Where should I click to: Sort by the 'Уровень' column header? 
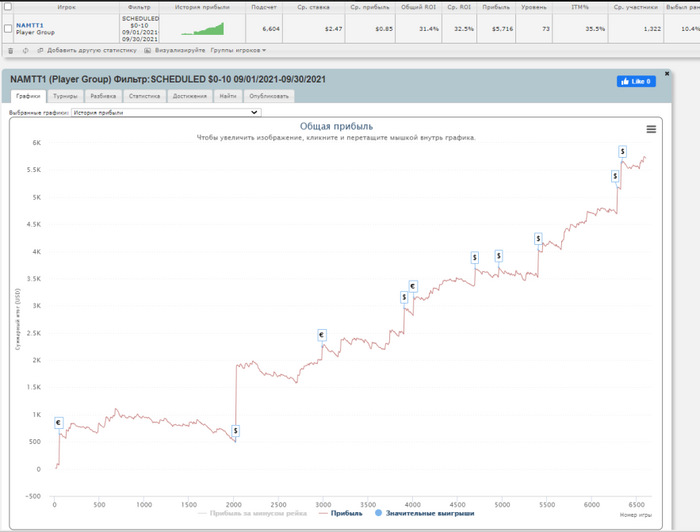click(x=533, y=7)
